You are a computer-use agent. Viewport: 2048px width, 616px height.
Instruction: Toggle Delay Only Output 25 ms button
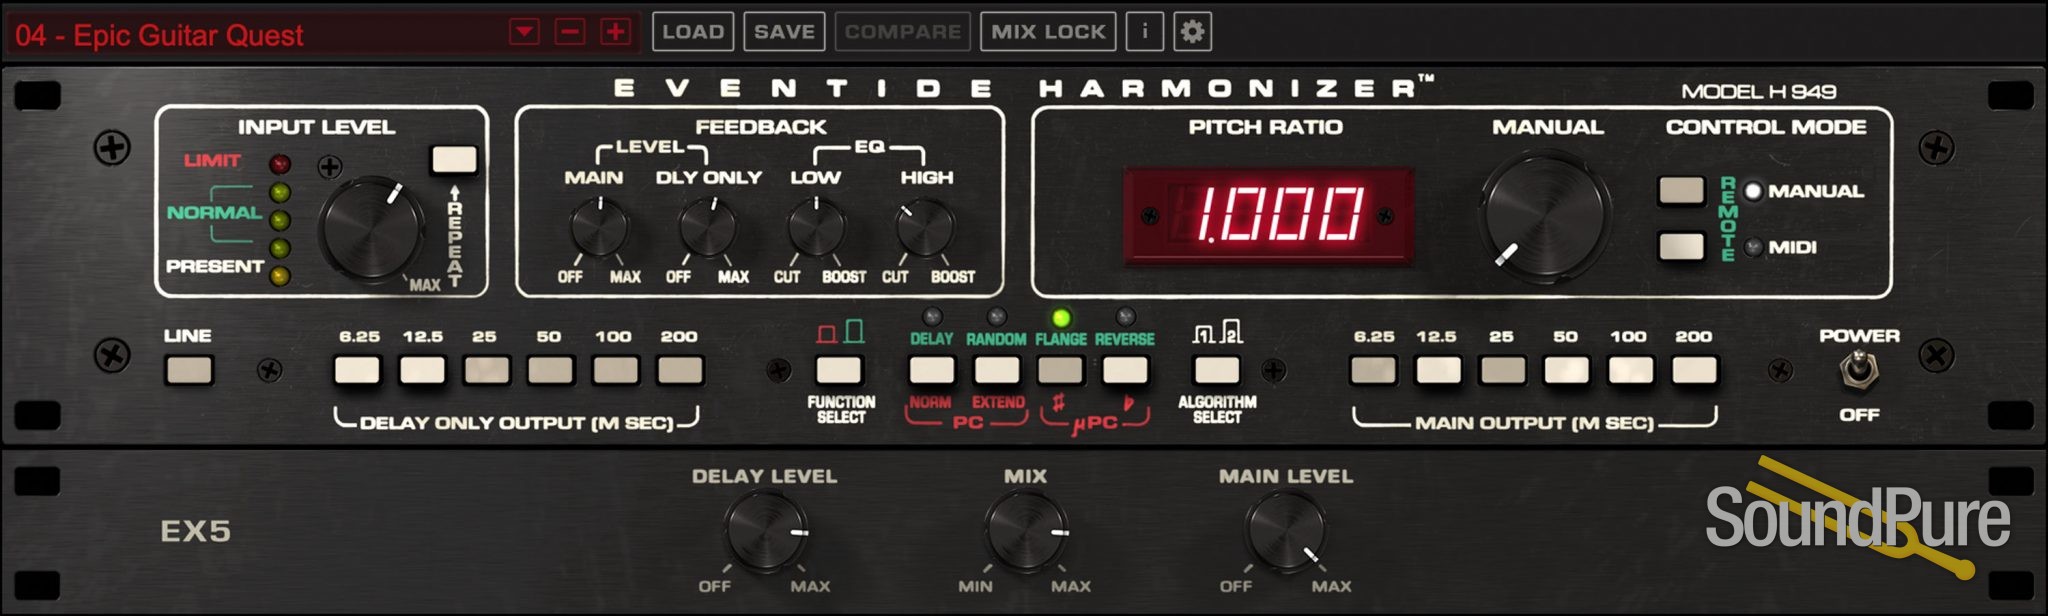486,370
